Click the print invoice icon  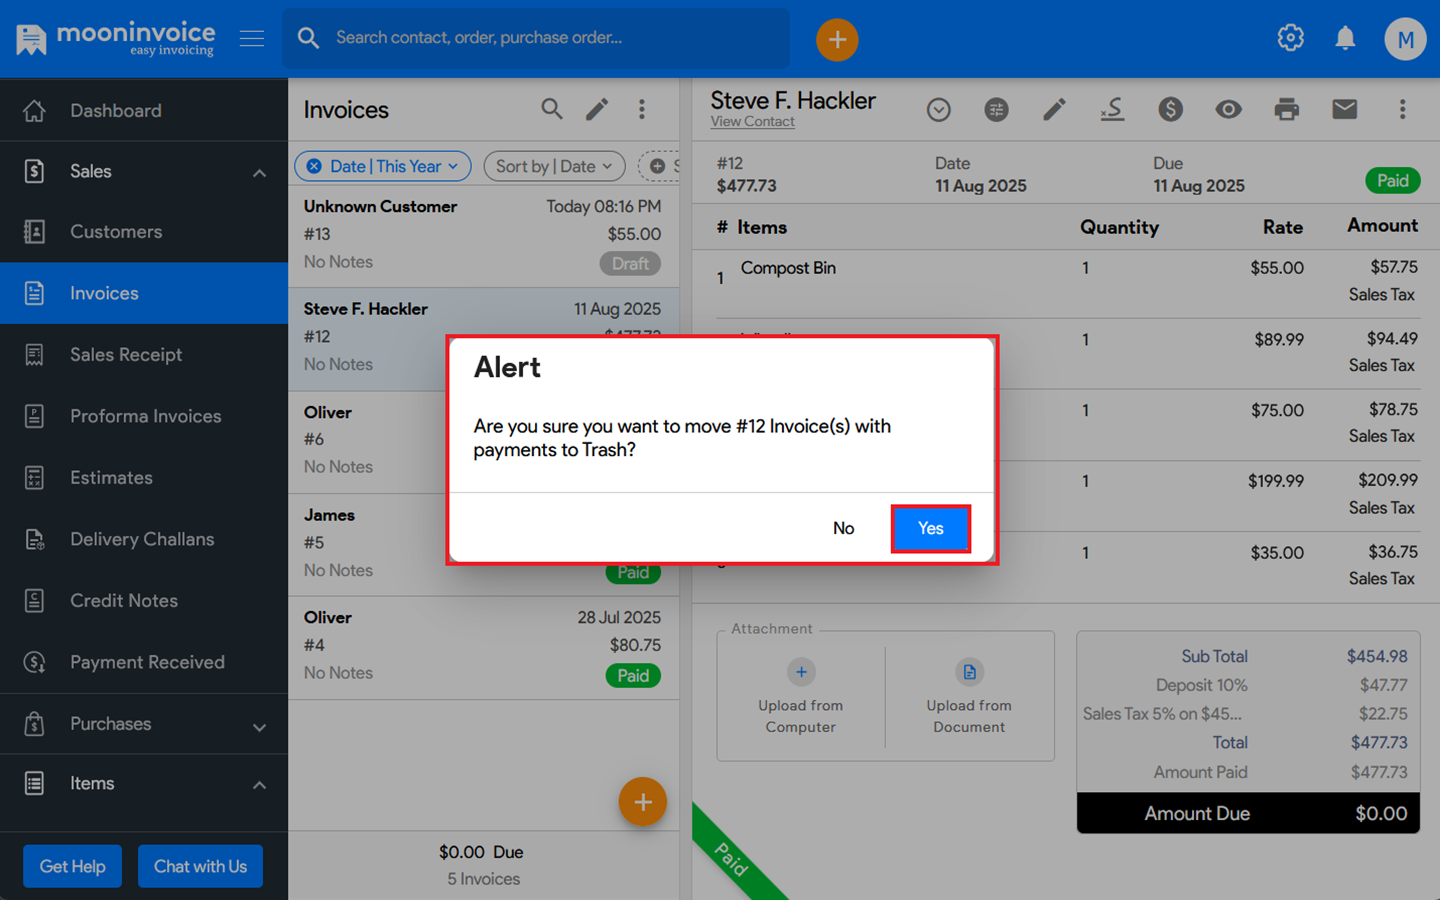coord(1286,109)
